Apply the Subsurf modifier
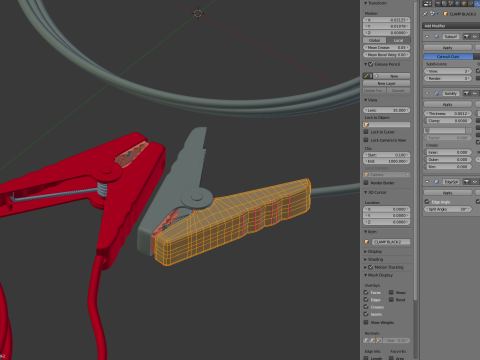480x360 pixels. point(448,48)
